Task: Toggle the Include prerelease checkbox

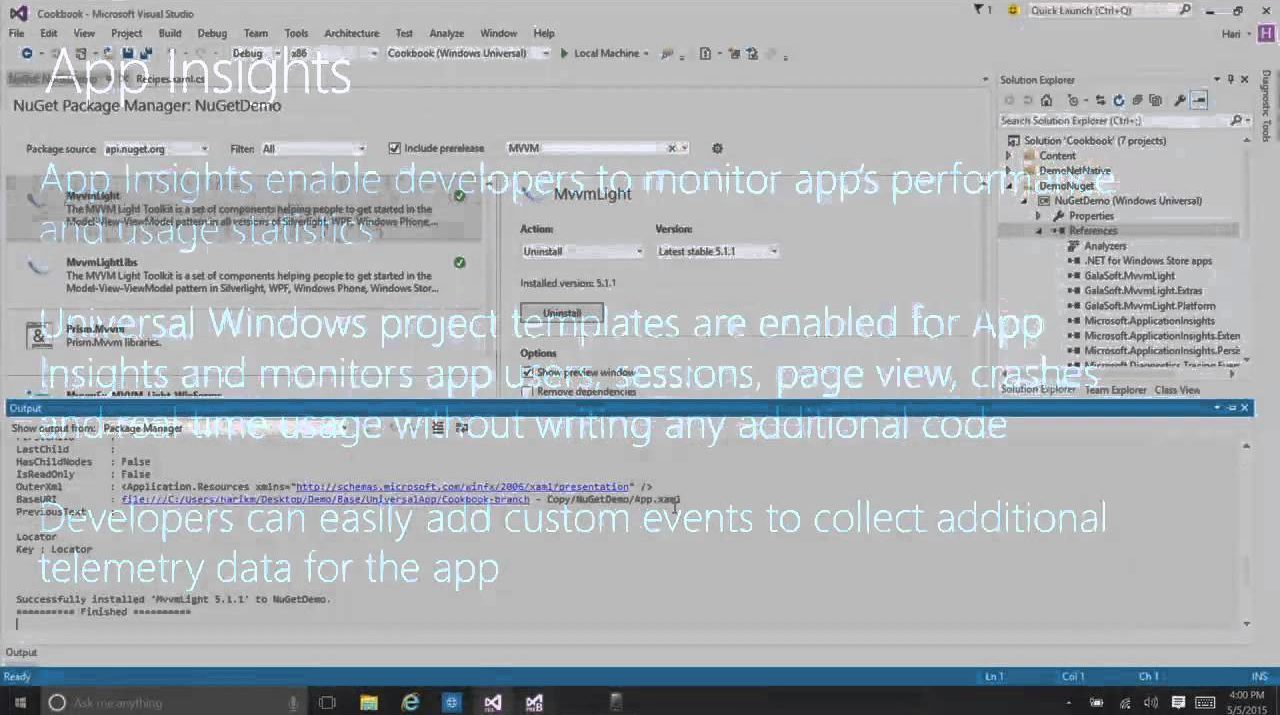Action: pyautogui.click(x=395, y=148)
